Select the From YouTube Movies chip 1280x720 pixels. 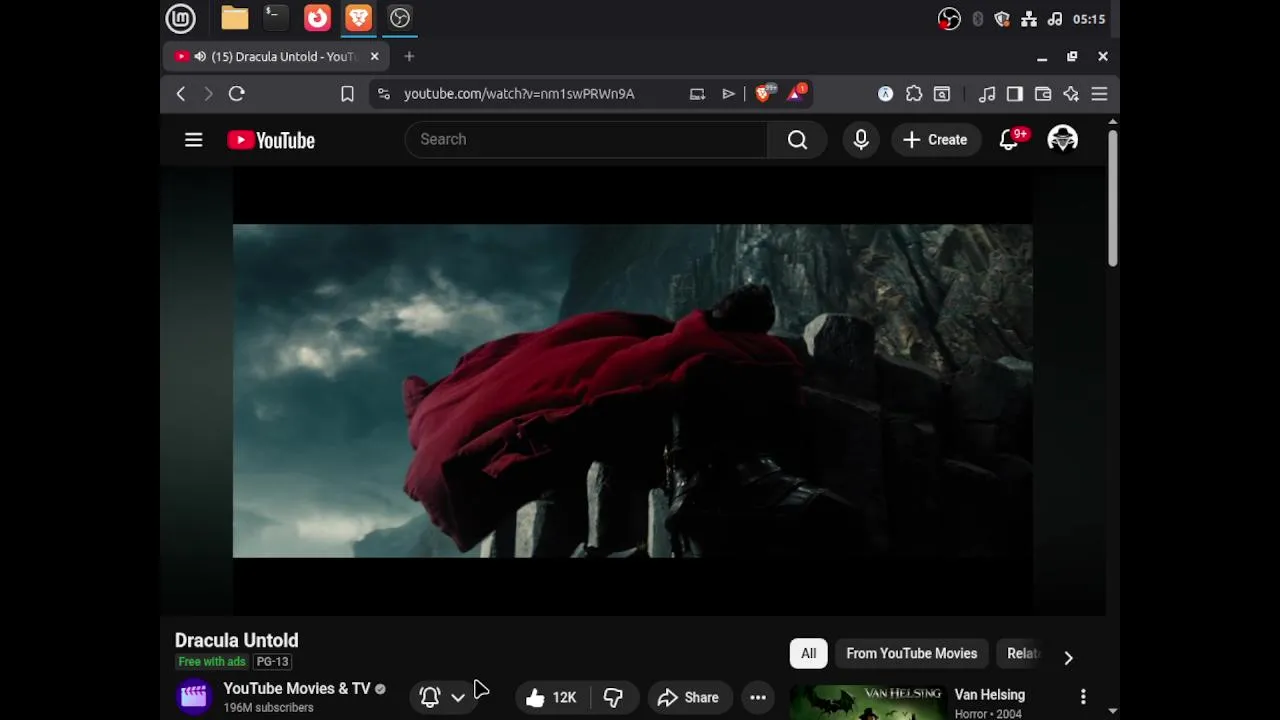pyautogui.click(x=912, y=654)
